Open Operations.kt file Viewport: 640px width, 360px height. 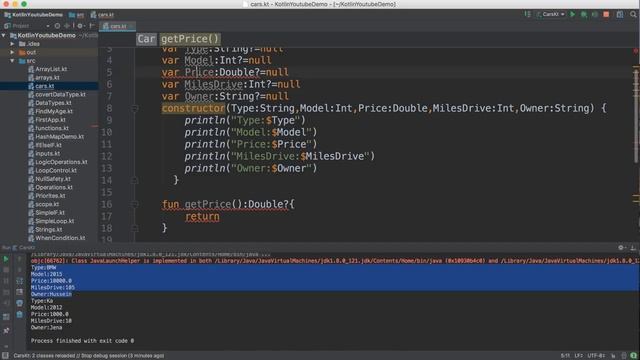pyautogui.click(x=54, y=187)
